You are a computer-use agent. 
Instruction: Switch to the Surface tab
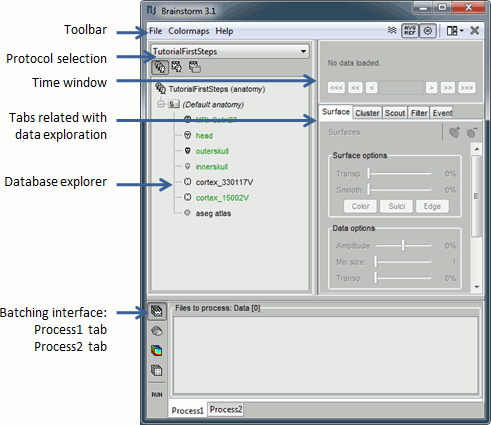[x=336, y=112]
